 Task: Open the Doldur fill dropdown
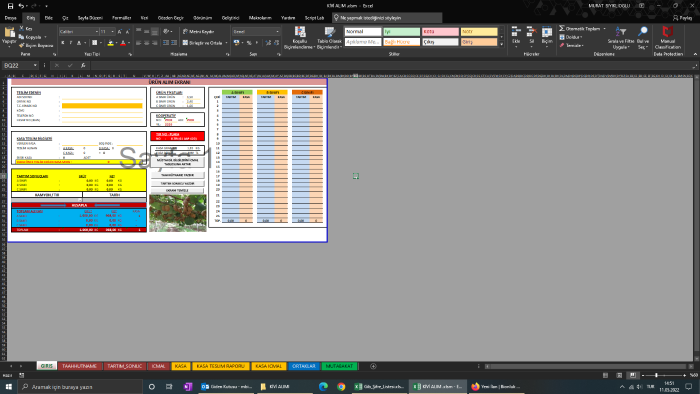pos(571,37)
